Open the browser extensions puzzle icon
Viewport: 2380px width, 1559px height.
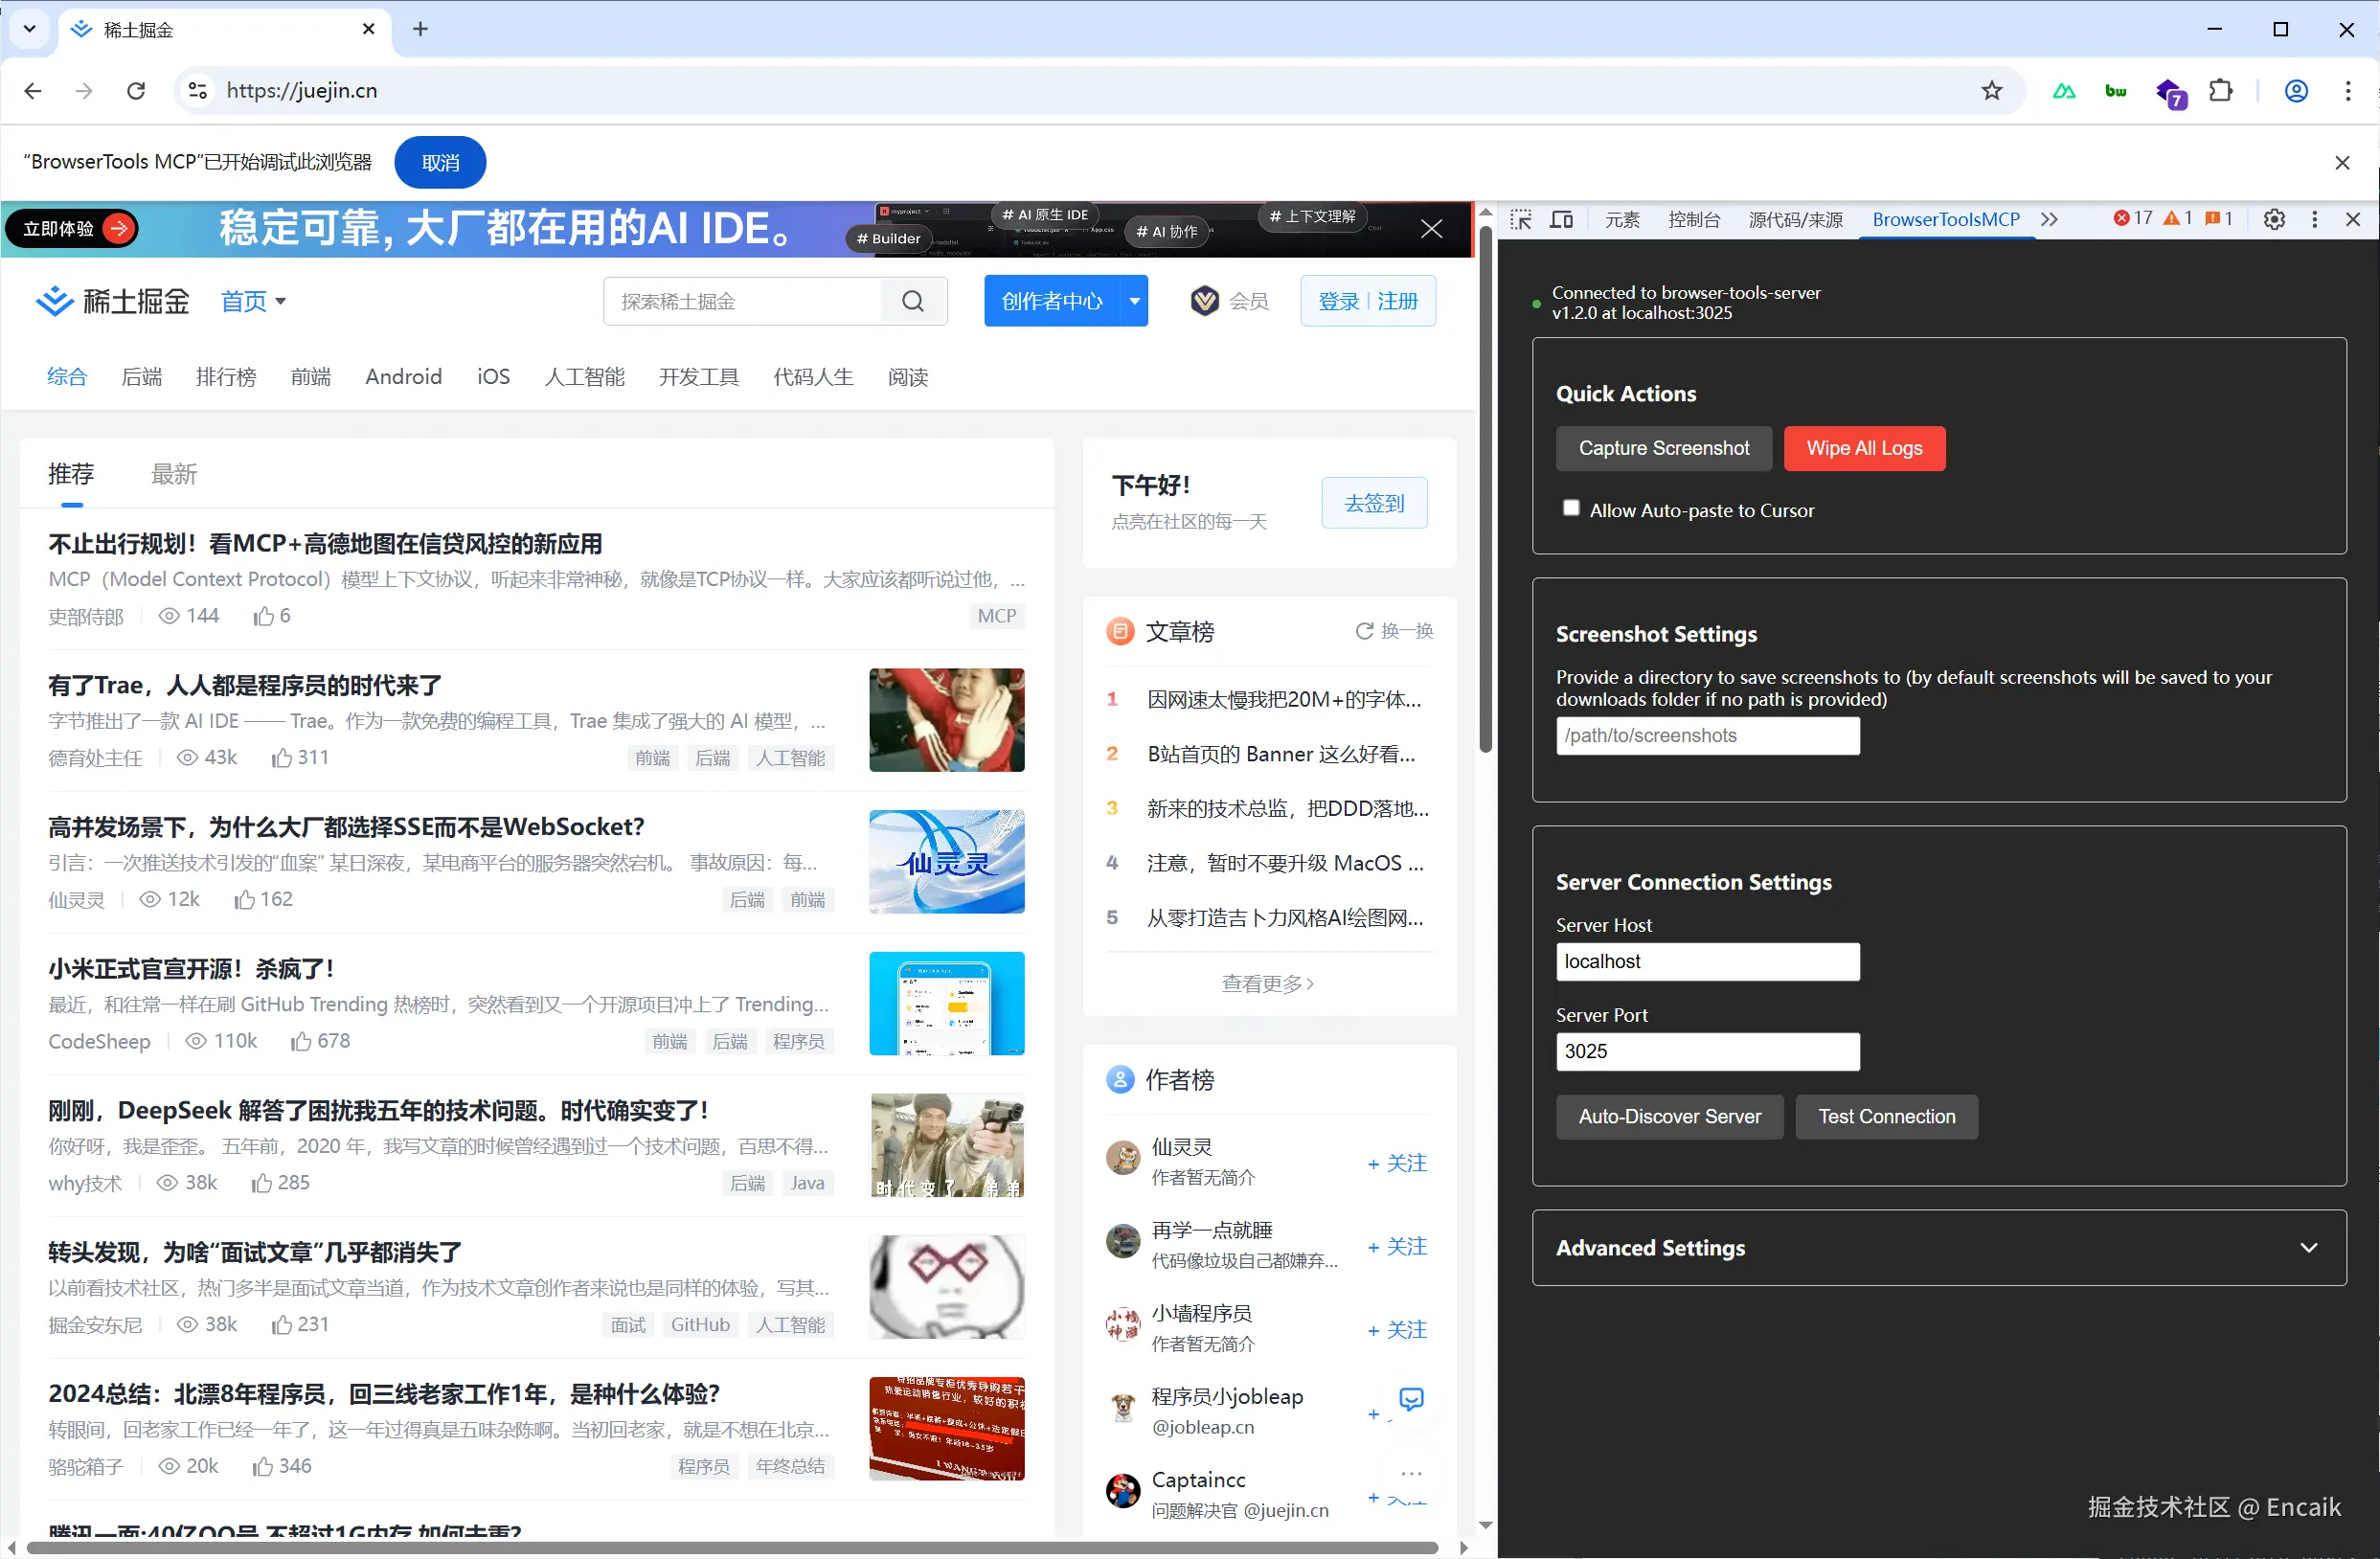pyautogui.click(x=2220, y=91)
